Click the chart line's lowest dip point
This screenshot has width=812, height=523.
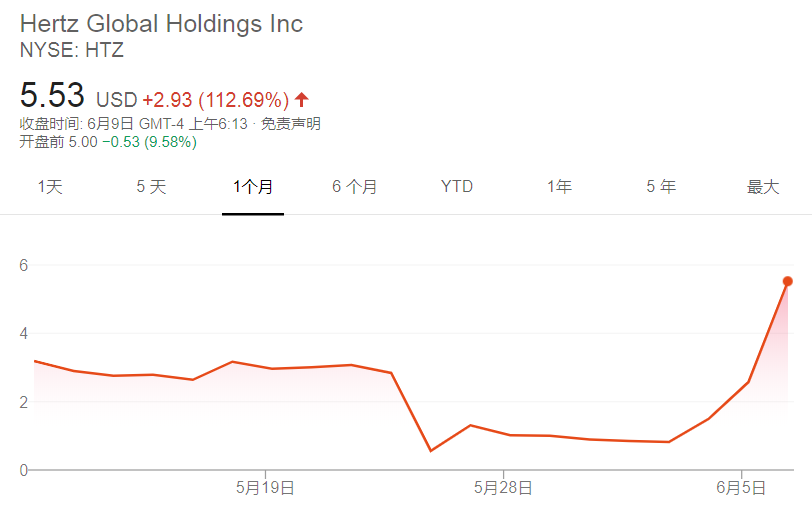click(x=431, y=451)
